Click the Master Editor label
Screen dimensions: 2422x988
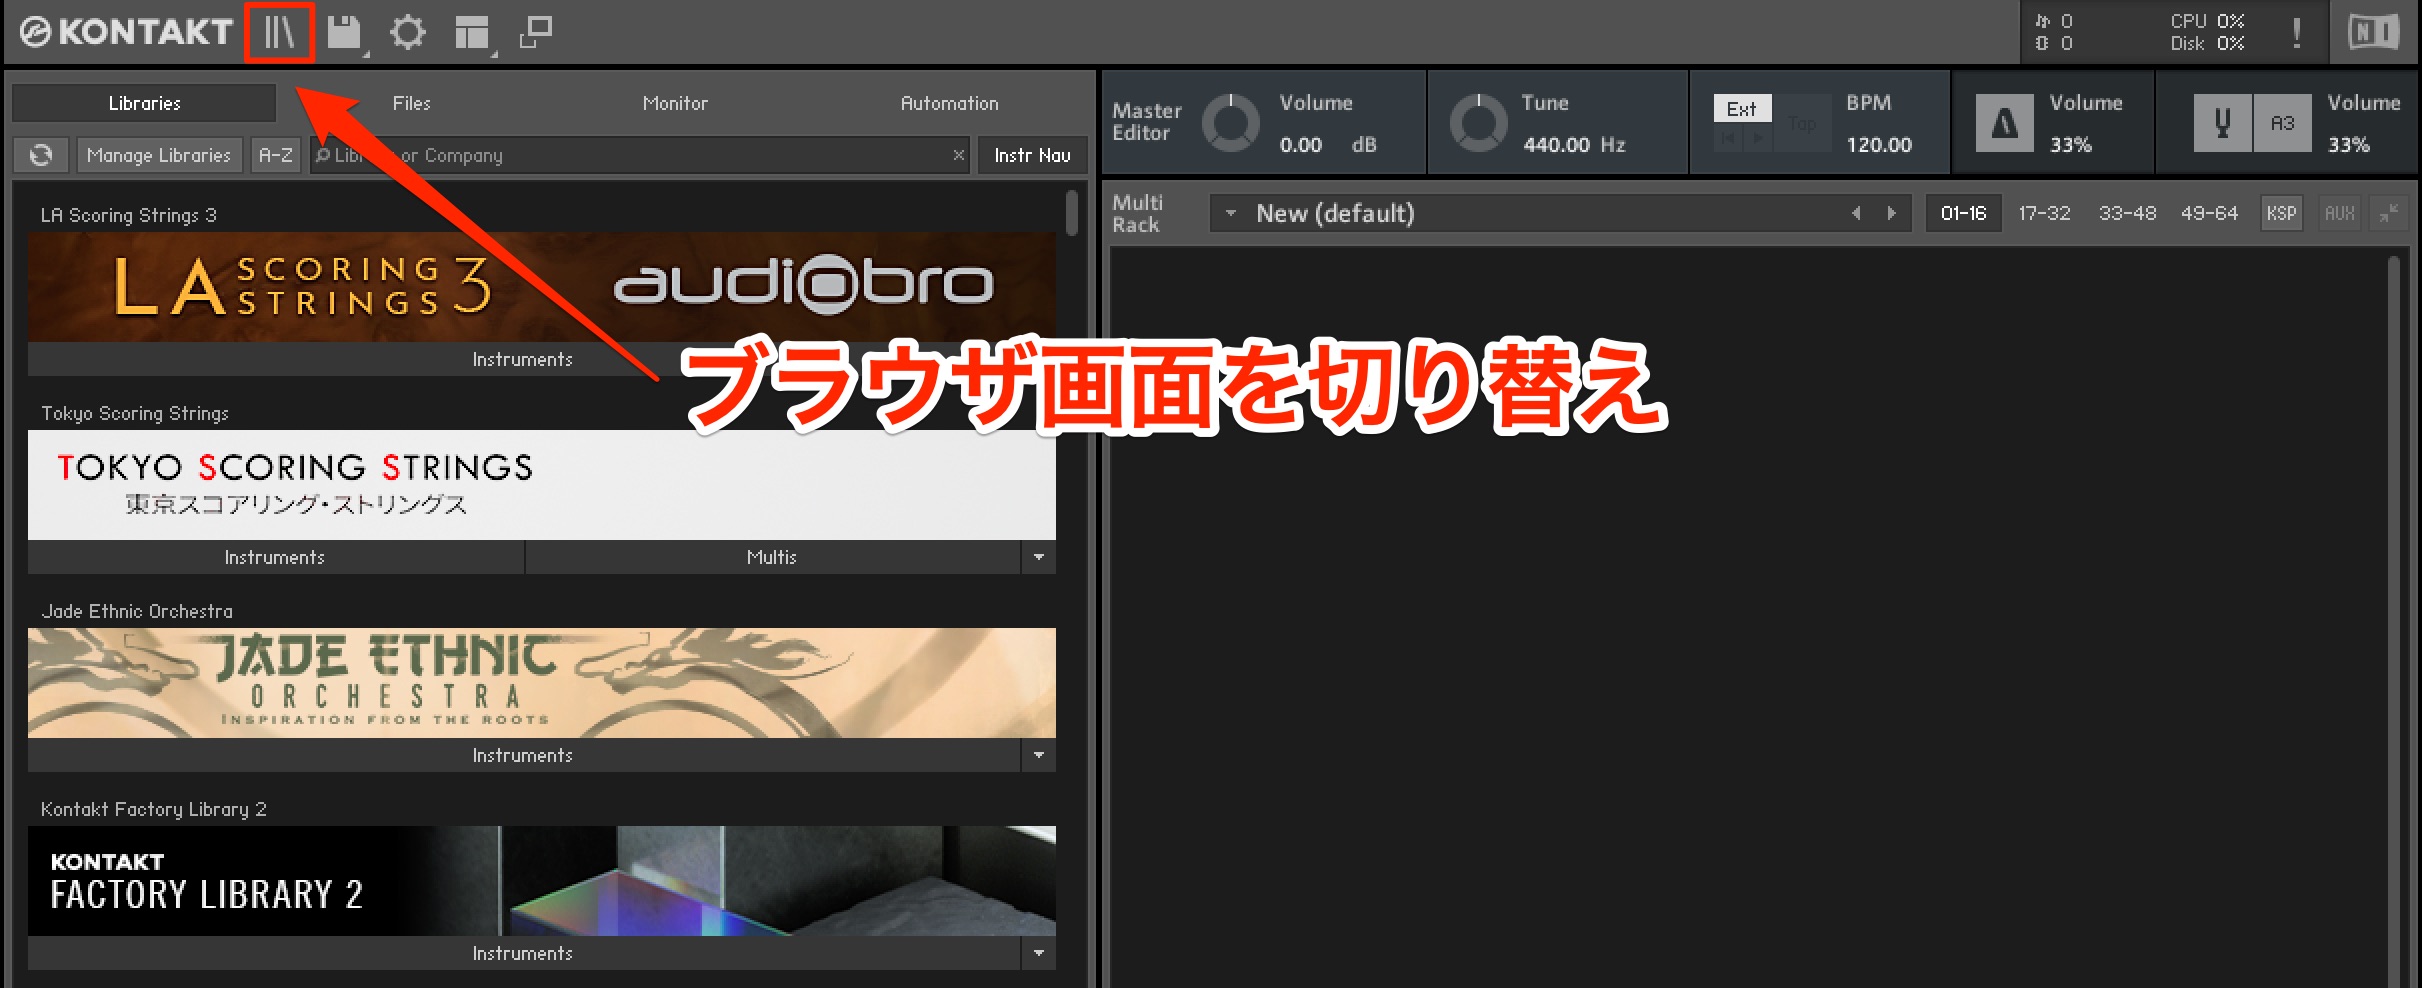[1147, 122]
